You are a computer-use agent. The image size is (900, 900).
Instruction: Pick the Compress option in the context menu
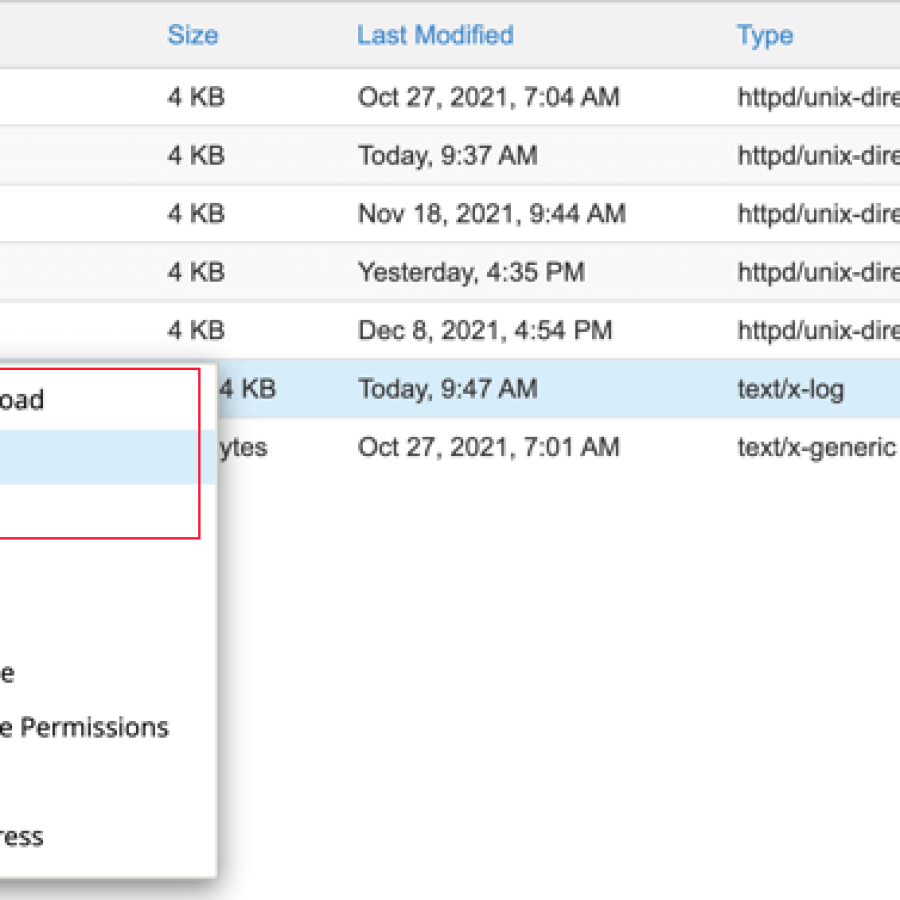tap(22, 837)
